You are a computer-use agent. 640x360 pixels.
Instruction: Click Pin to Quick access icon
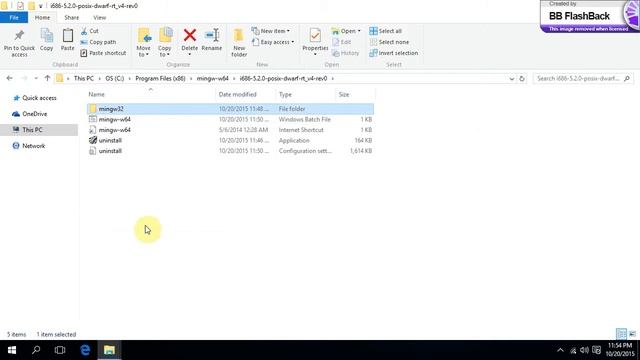click(x=19, y=42)
